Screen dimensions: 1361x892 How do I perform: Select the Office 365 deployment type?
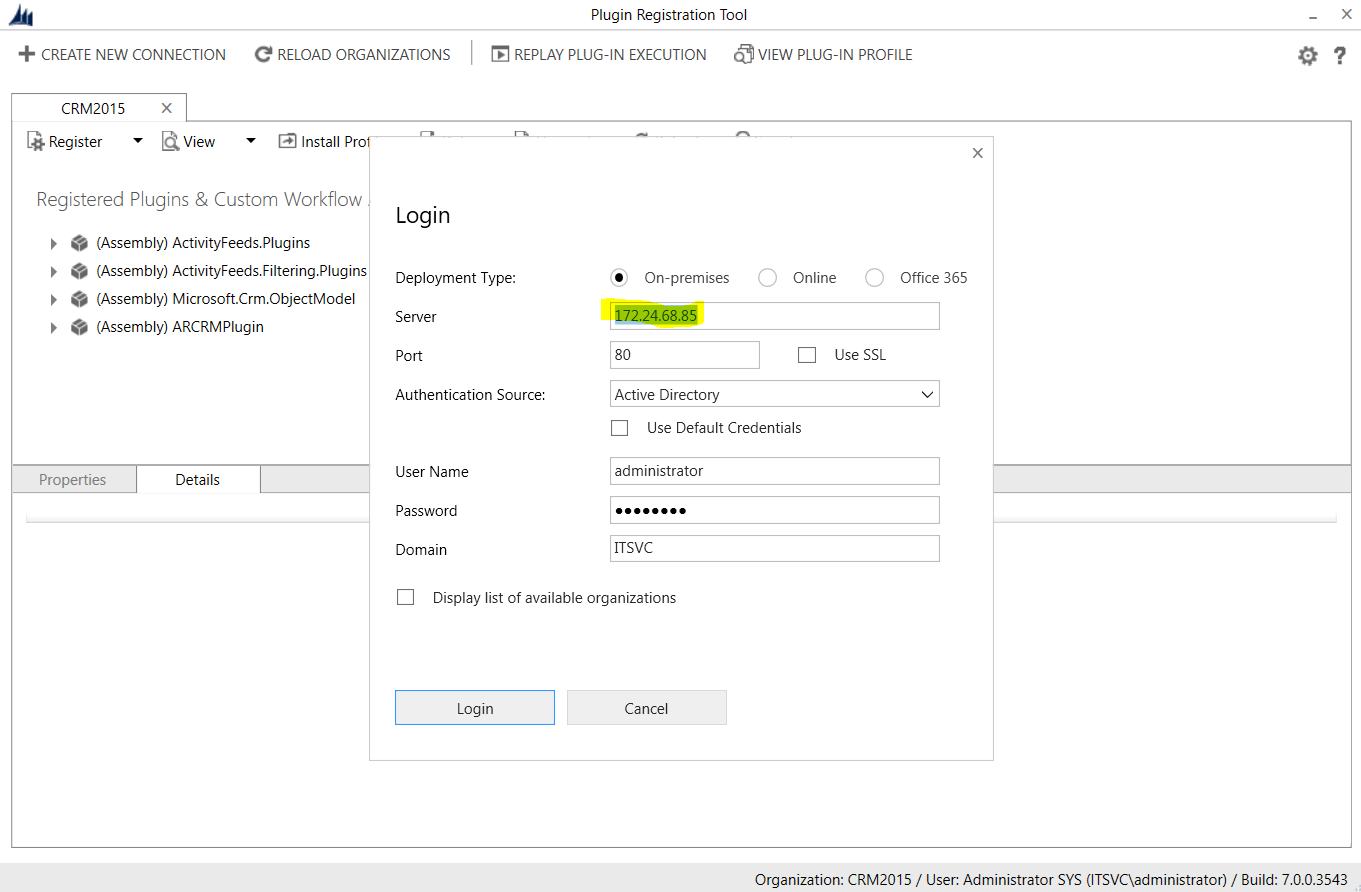[874, 278]
